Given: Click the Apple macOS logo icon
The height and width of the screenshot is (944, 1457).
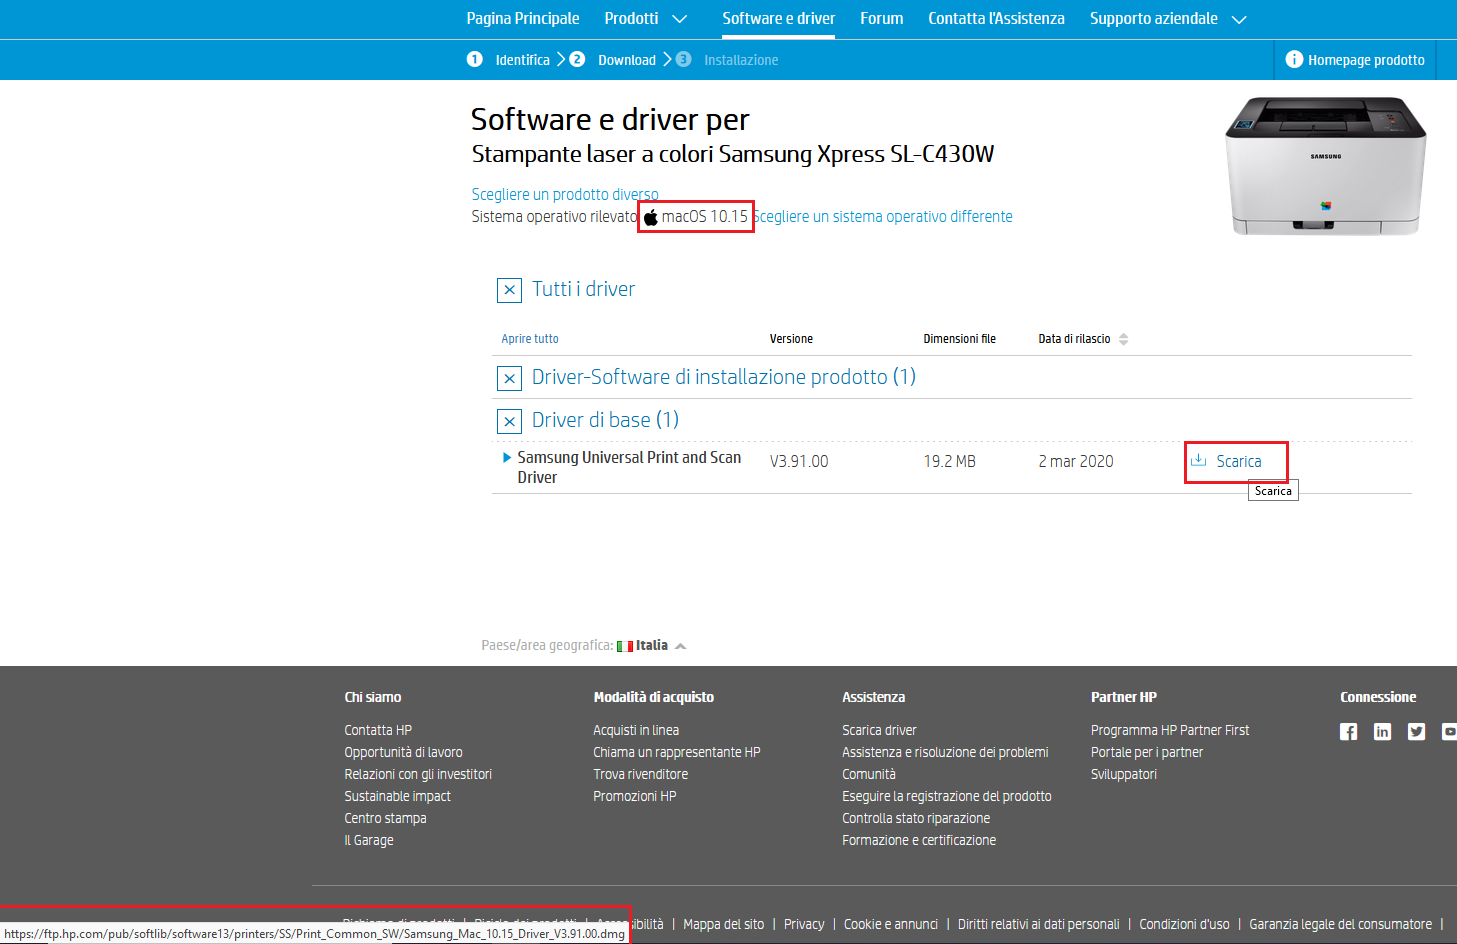Looking at the screenshot, I should pos(651,217).
